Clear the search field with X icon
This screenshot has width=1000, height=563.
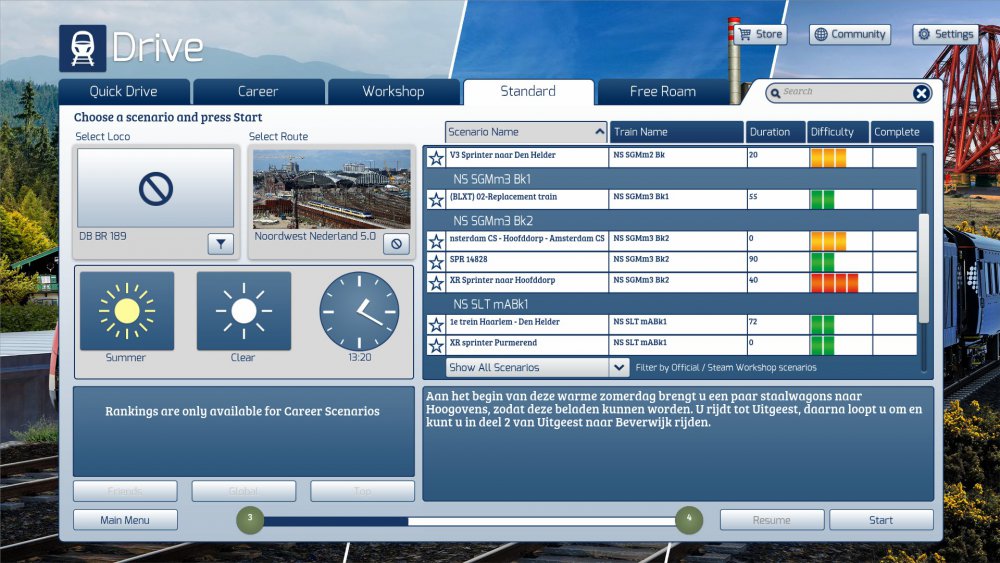tap(921, 93)
